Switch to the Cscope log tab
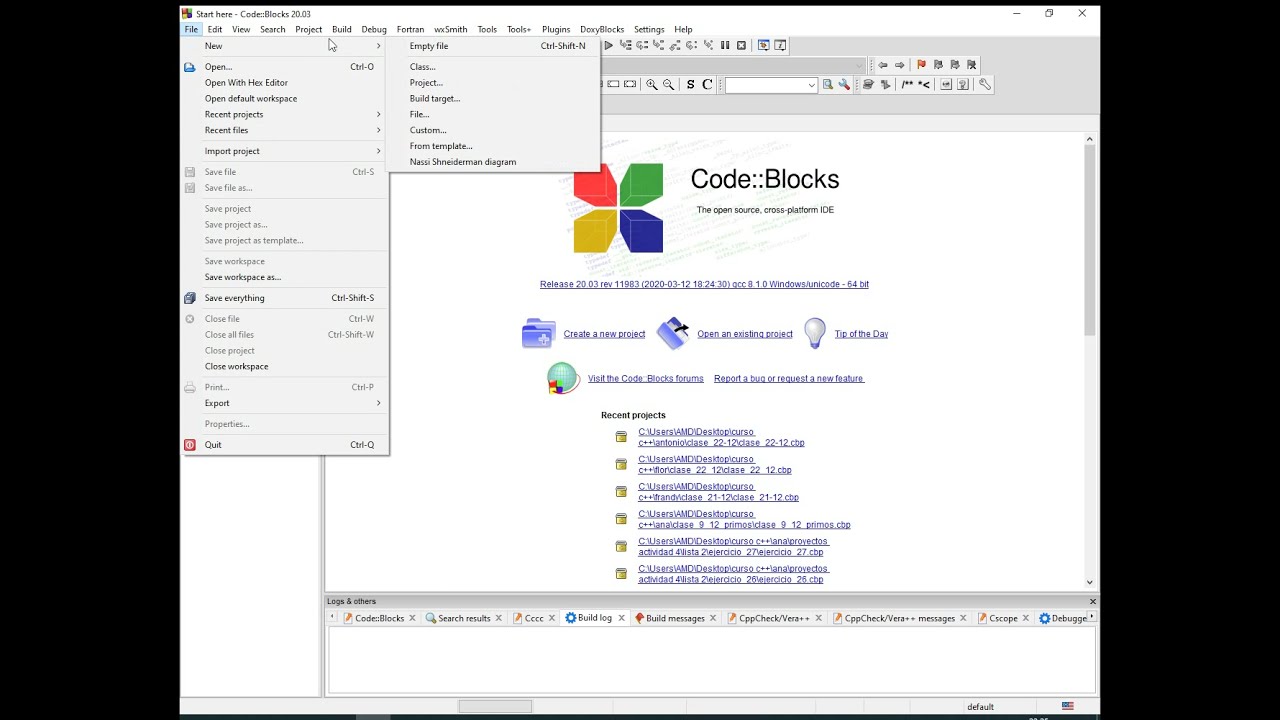This screenshot has width=1280, height=720. (1003, 618)
